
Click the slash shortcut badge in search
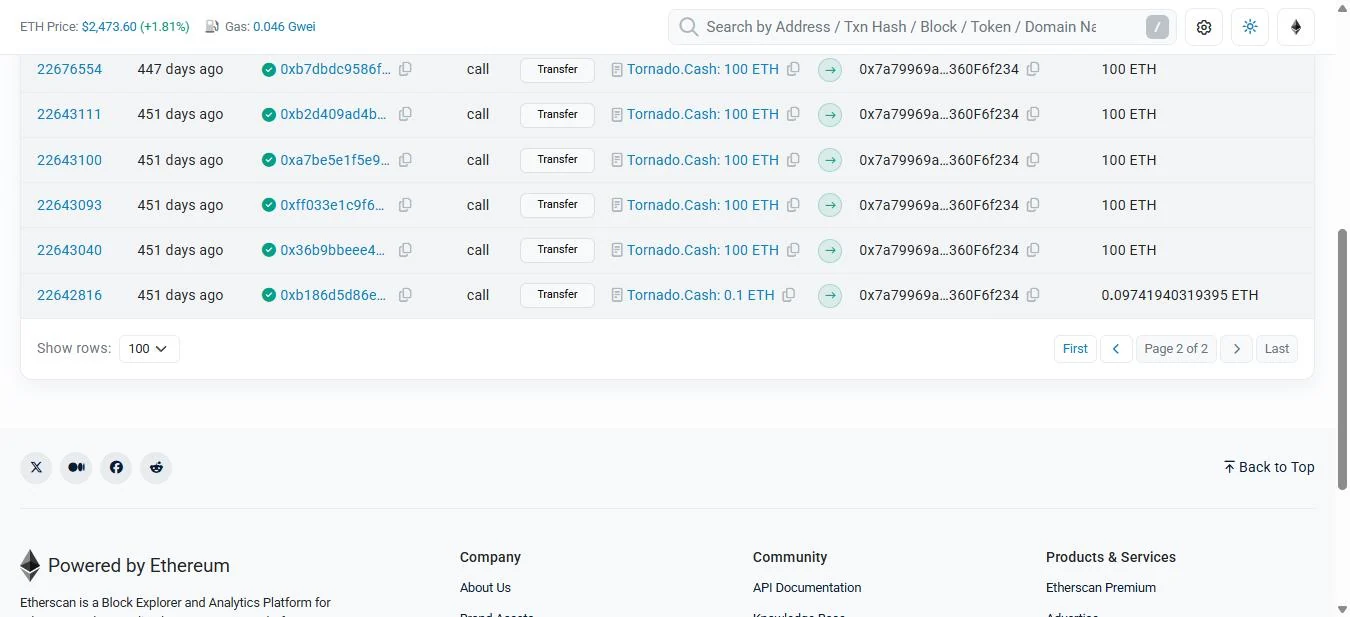(1157, 27)
